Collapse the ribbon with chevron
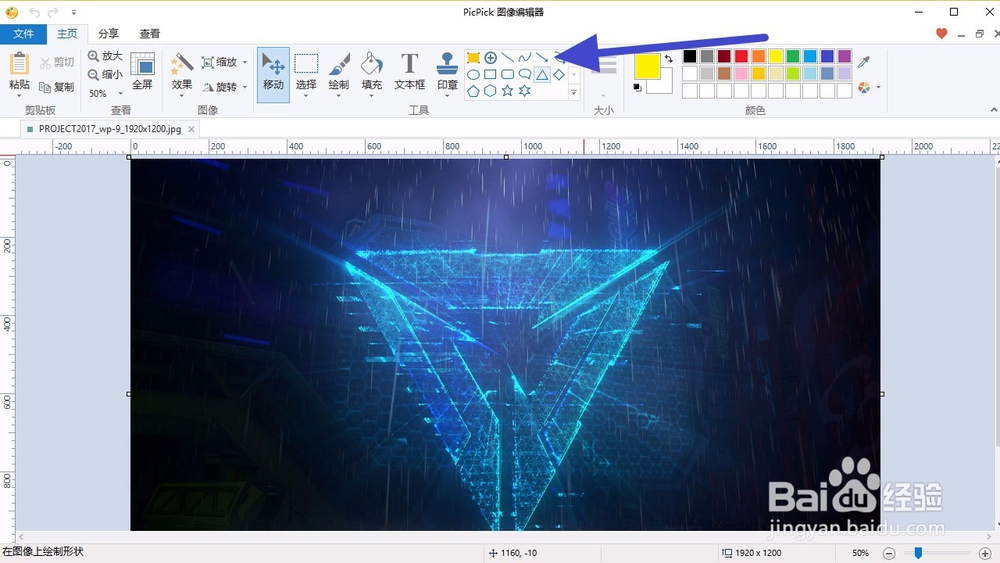 click(994, 110)
